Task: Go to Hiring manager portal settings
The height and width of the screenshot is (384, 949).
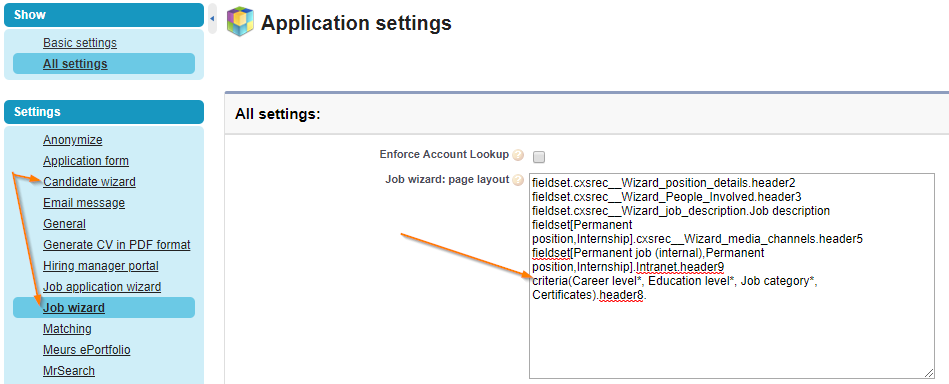Action: click(x=100, y=266)
